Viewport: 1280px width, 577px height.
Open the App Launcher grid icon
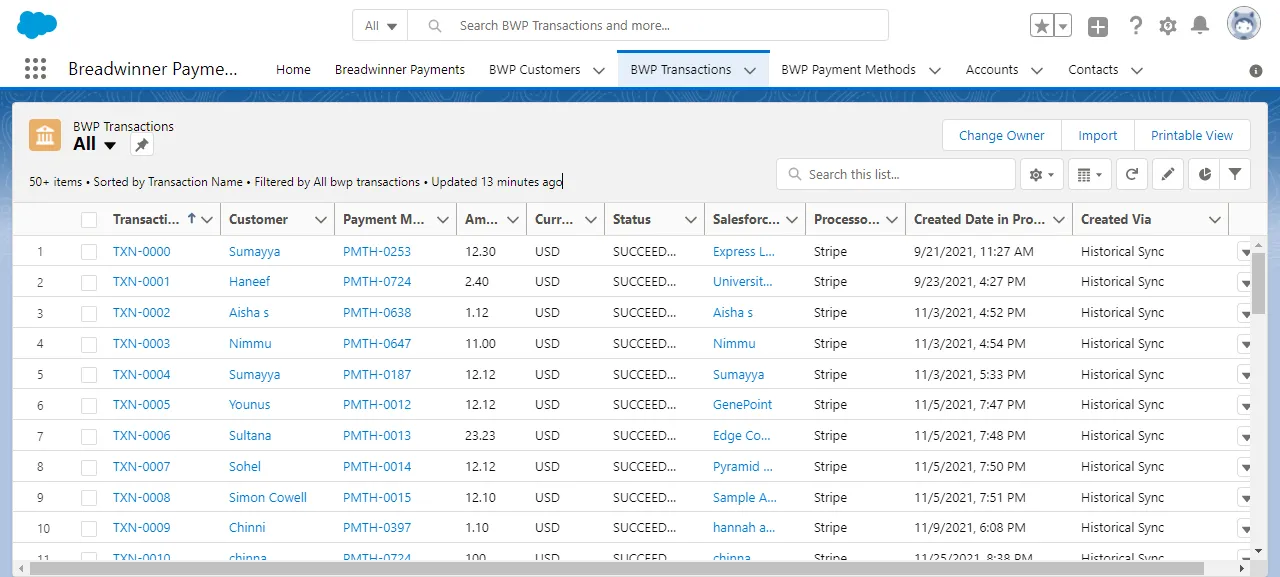[35, 69]
